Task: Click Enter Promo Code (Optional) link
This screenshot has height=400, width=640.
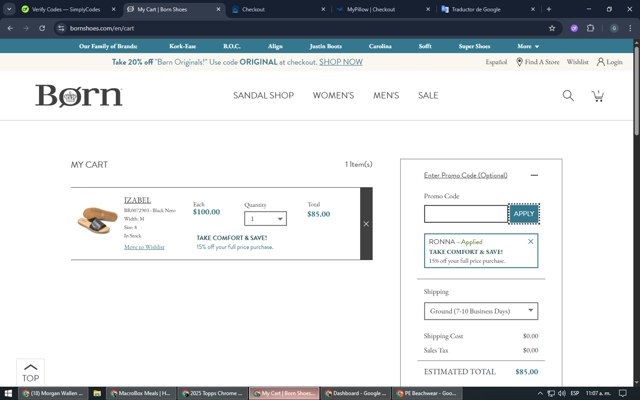Action: click(x=465, y=175)
